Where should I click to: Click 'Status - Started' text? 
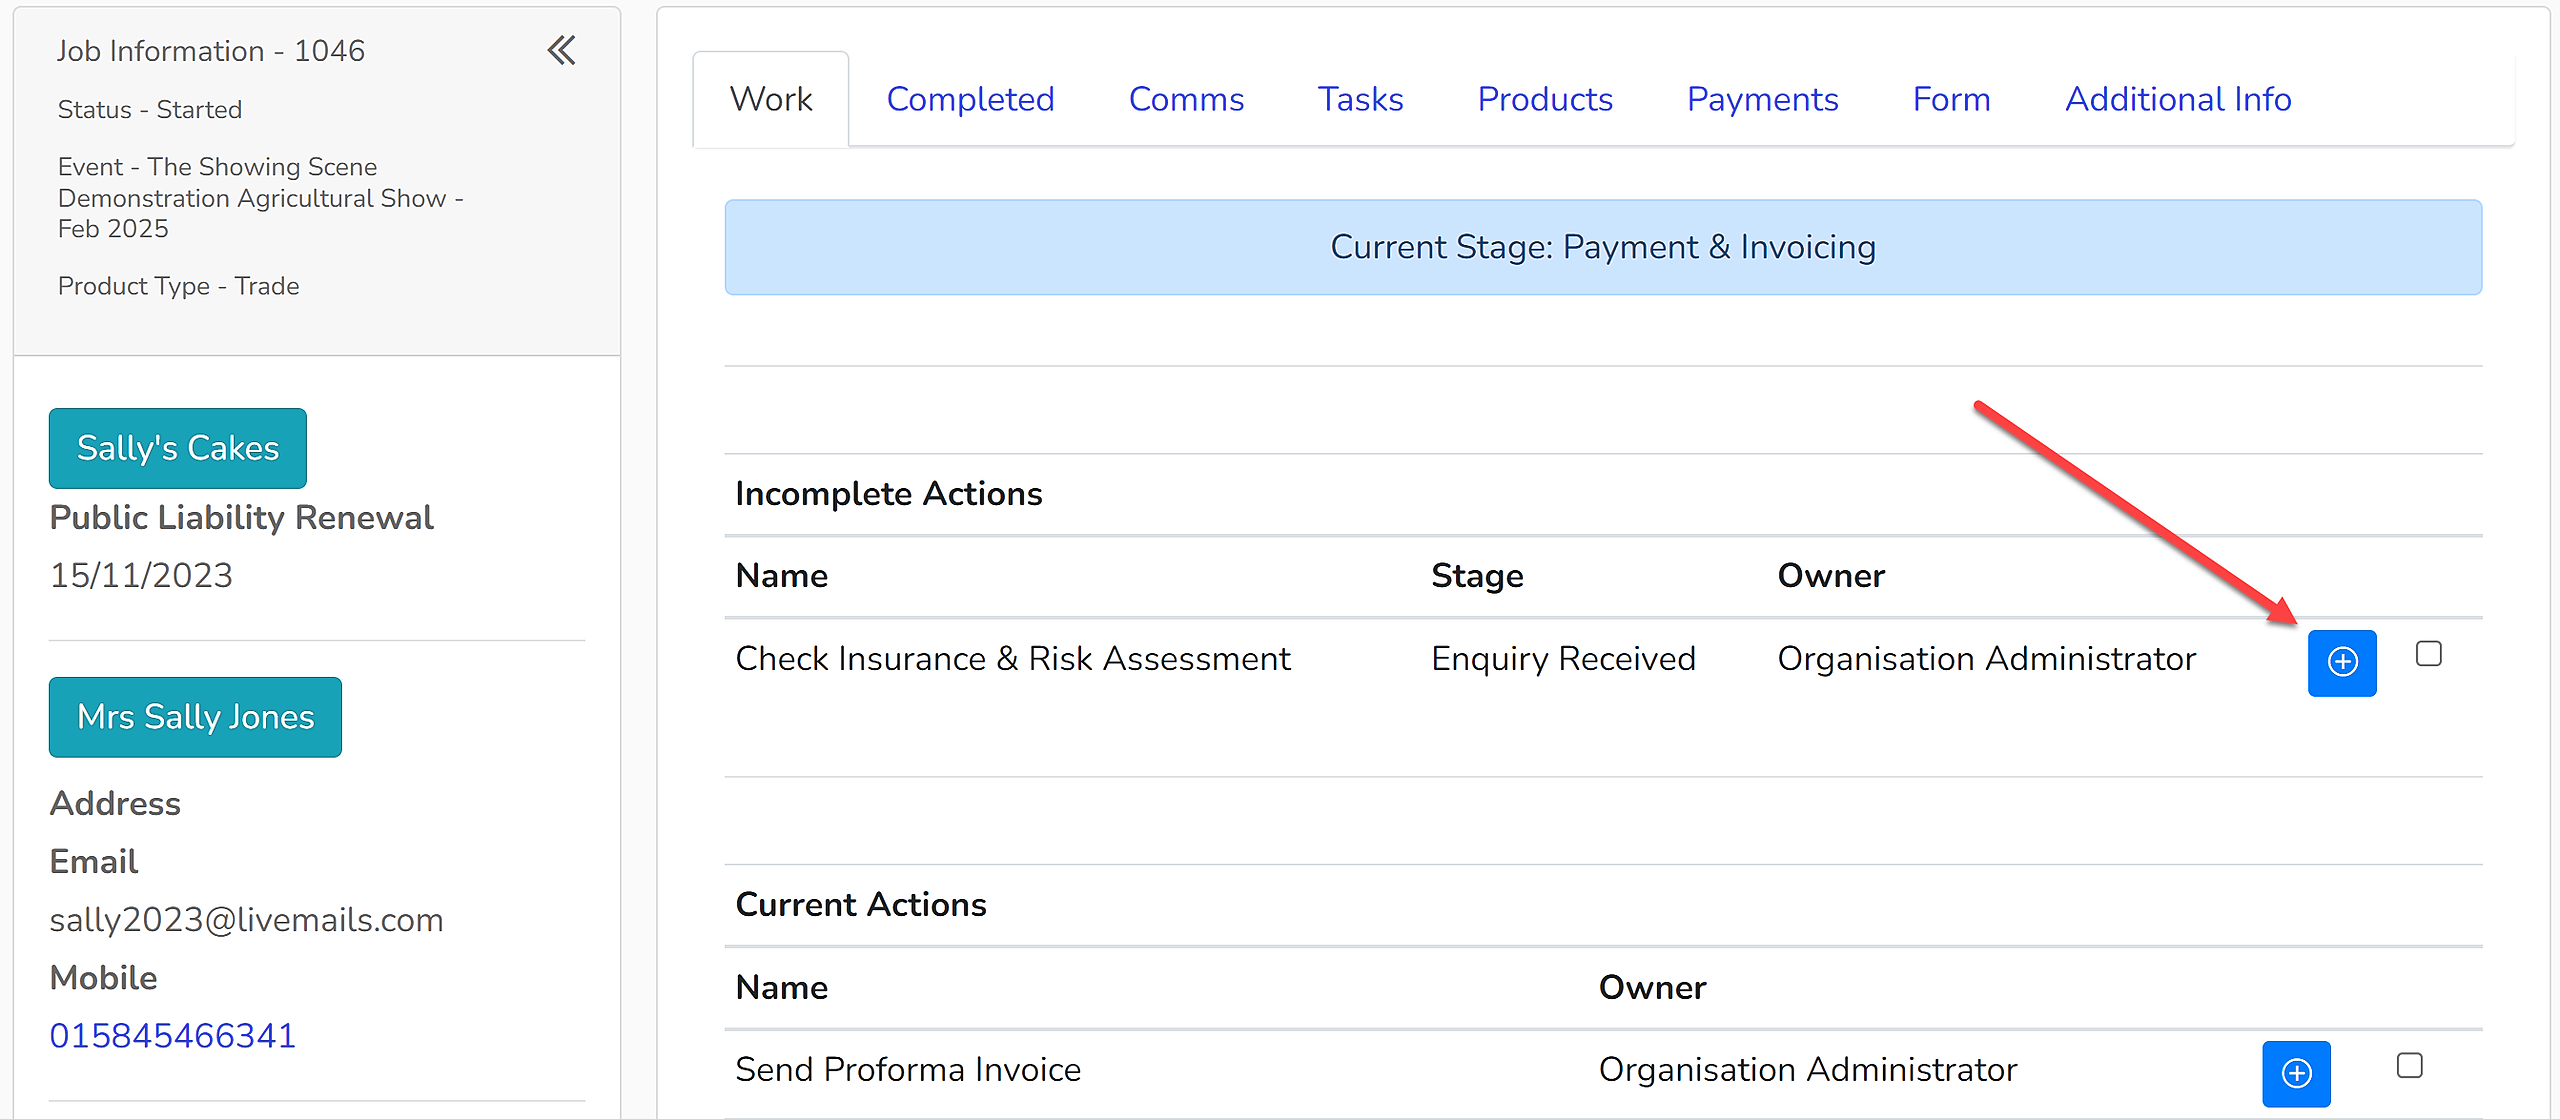pyautogui.click(x=150, y=109)
